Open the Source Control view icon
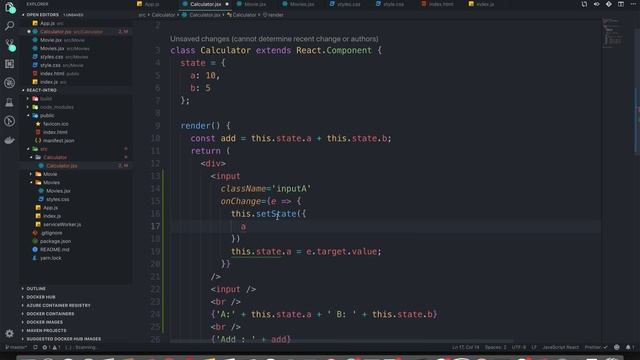640x360 pixels. 9,44
